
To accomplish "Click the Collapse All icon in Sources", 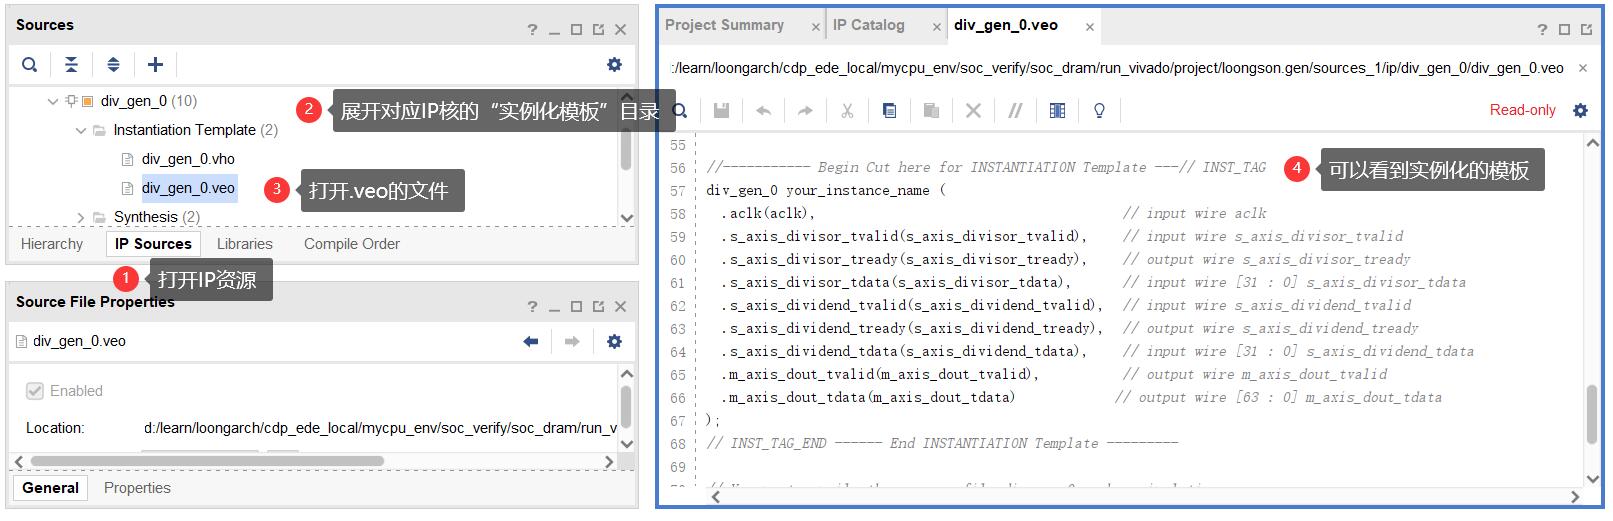I will tap(72, 65).
